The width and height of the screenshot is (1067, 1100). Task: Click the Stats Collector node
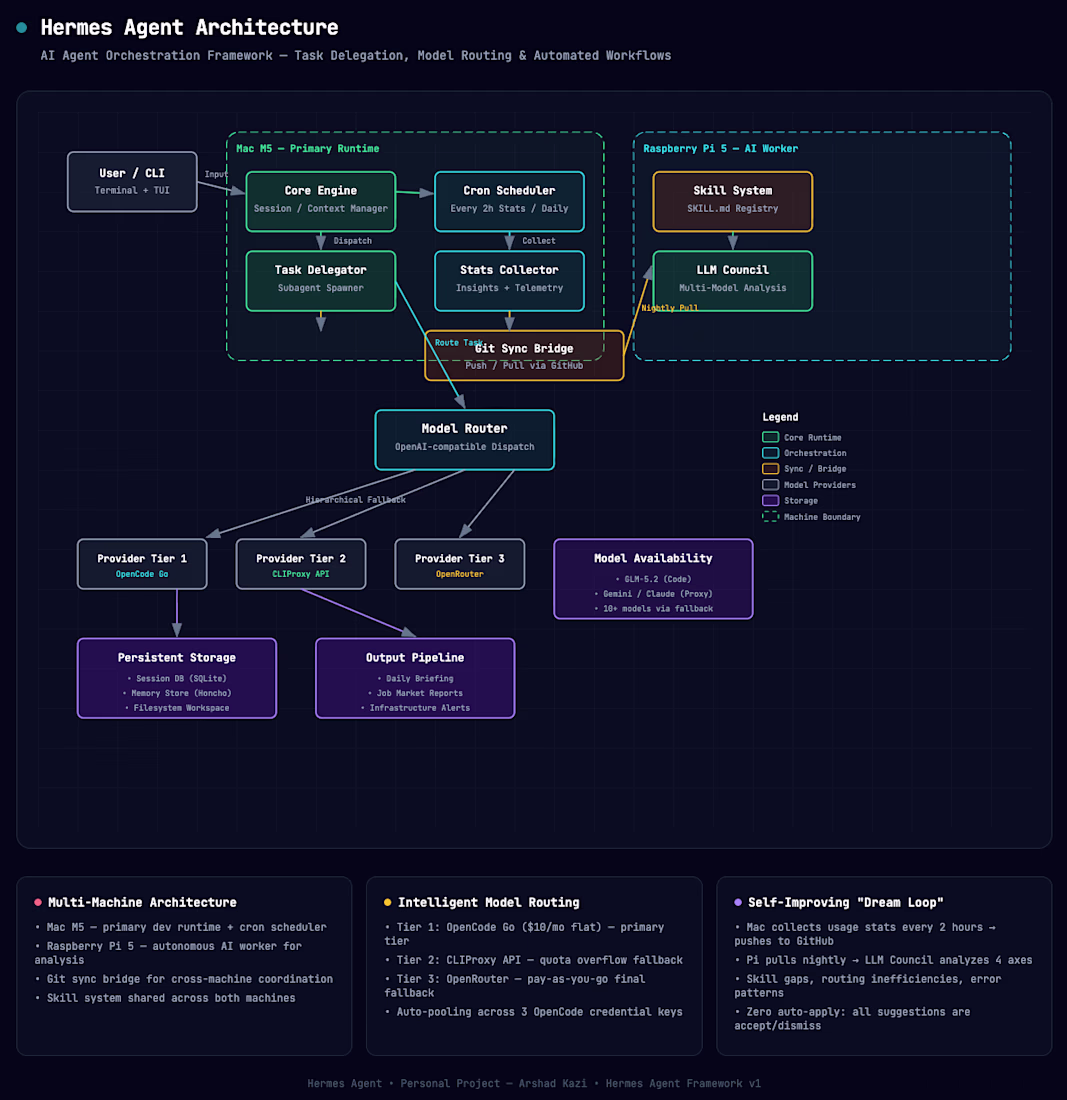coord(509,281)
